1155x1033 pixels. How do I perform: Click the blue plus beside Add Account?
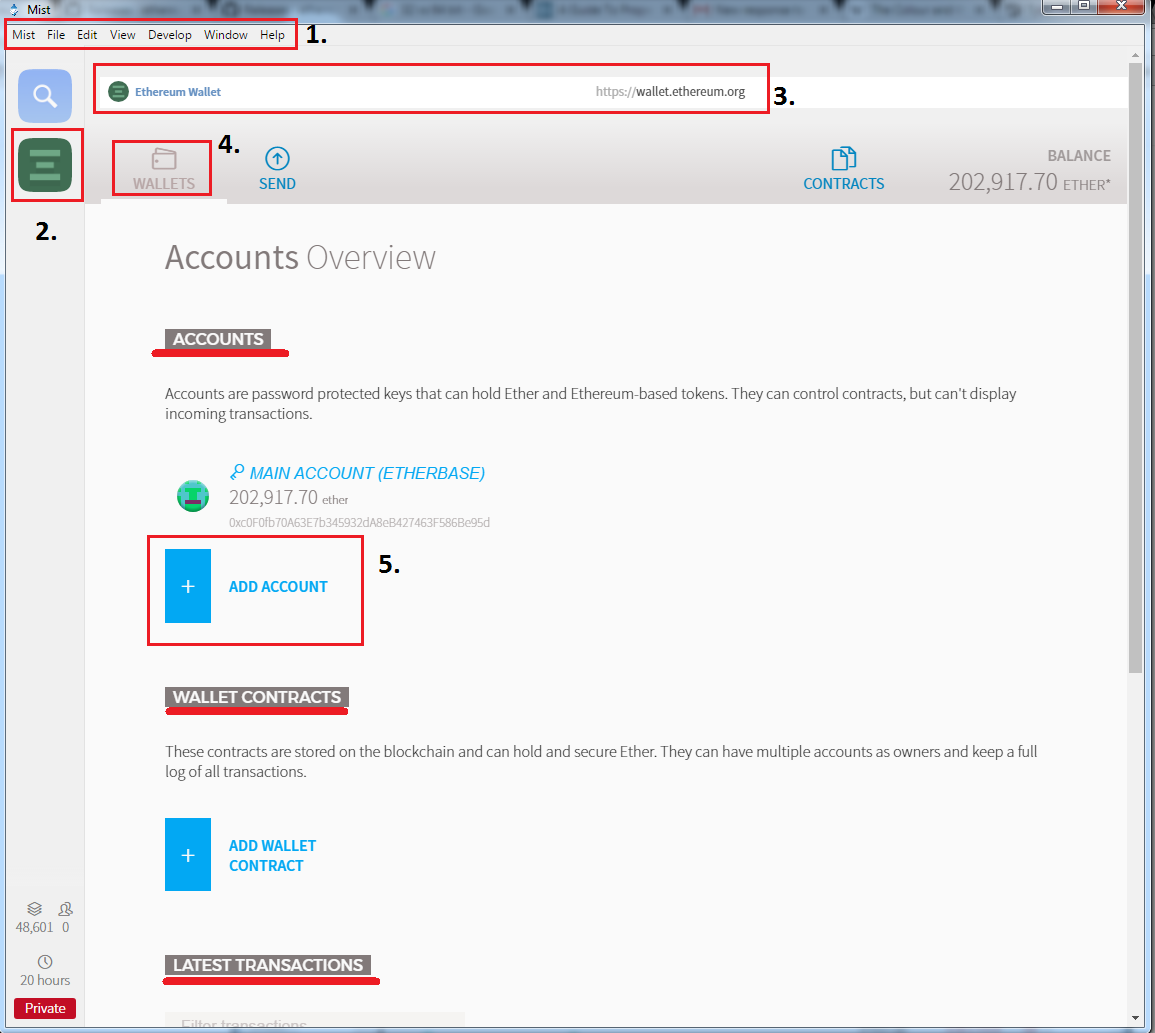coord(188,586)
